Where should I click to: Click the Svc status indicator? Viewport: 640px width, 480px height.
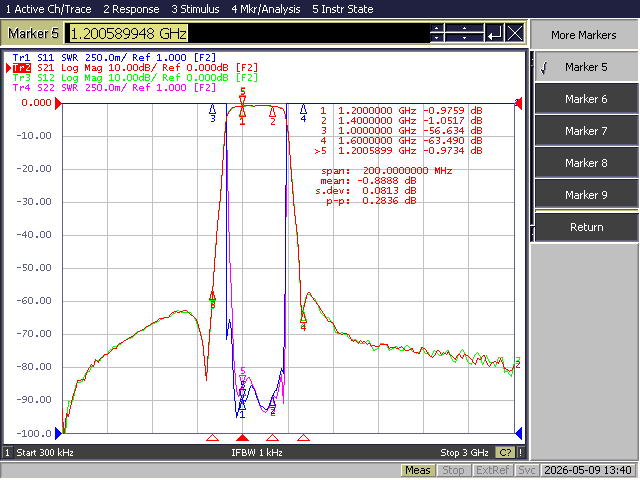point(527,470)
